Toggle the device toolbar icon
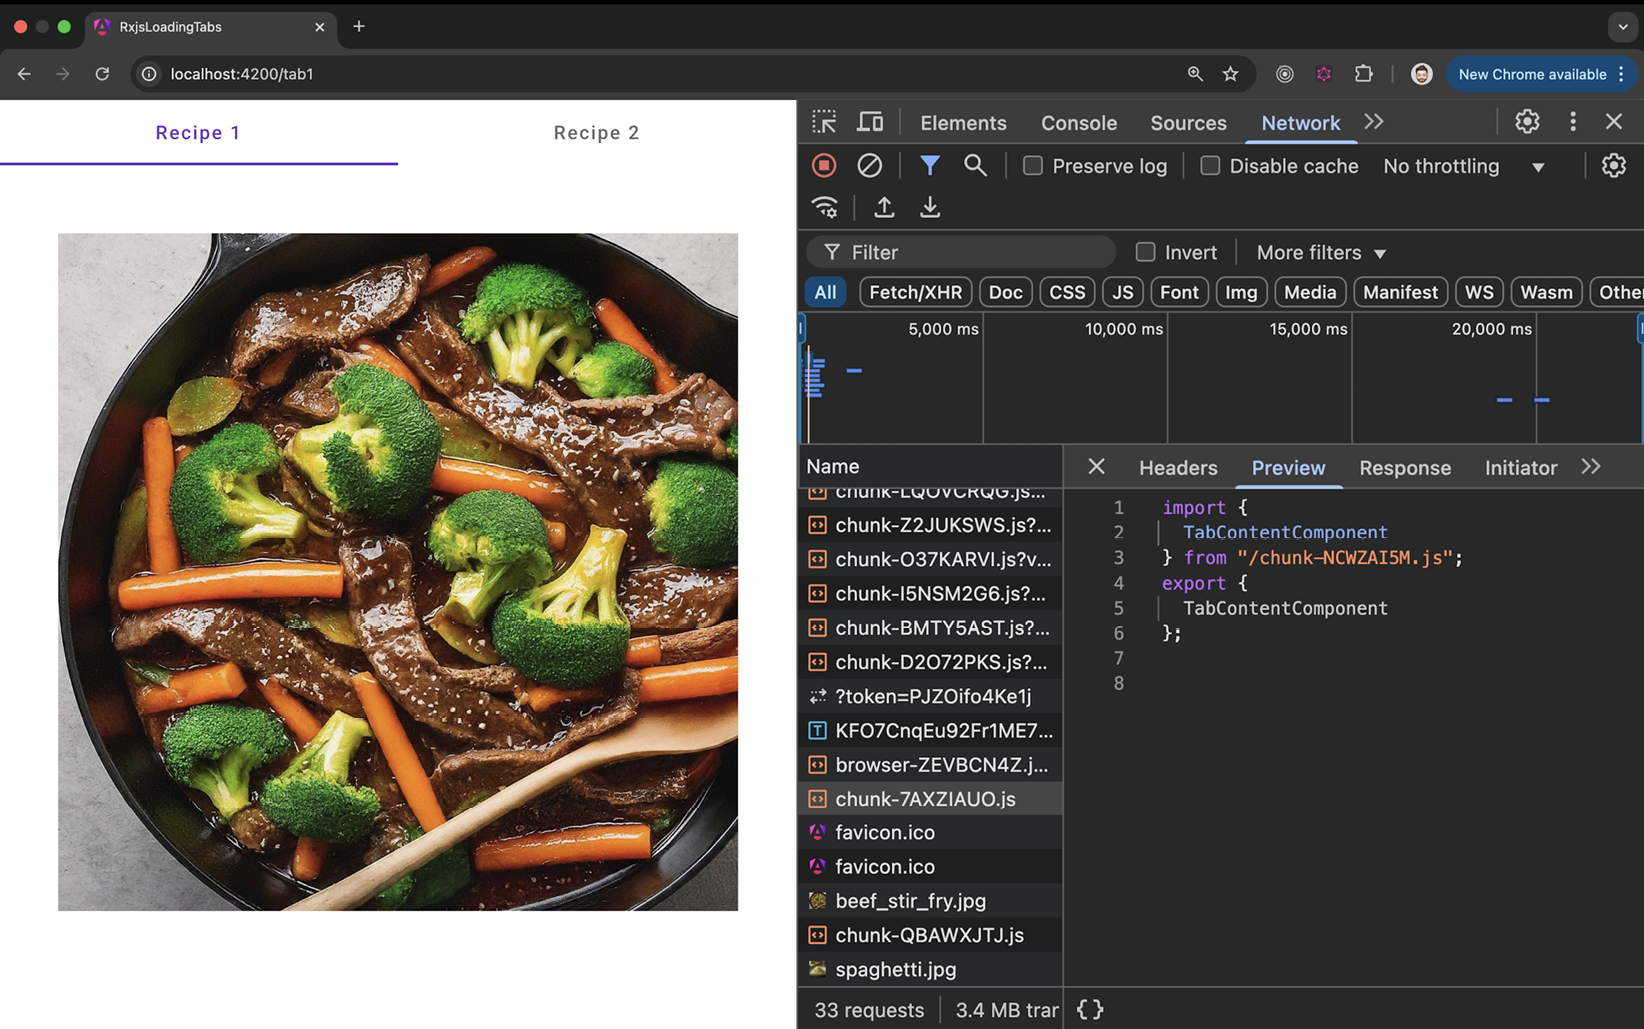Image resolution: width=1644 pixels, height=1029 pixels. coord(870,122)
